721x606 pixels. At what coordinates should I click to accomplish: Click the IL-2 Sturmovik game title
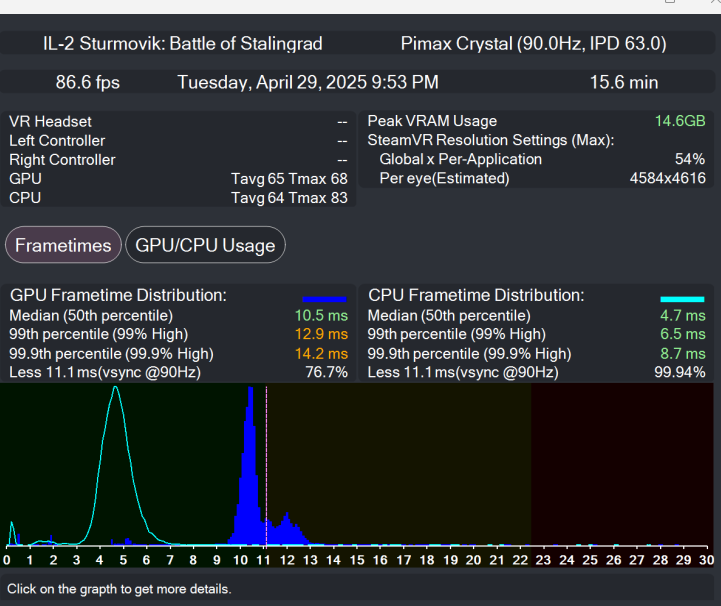pyautogui.click(x=183, y=44)
